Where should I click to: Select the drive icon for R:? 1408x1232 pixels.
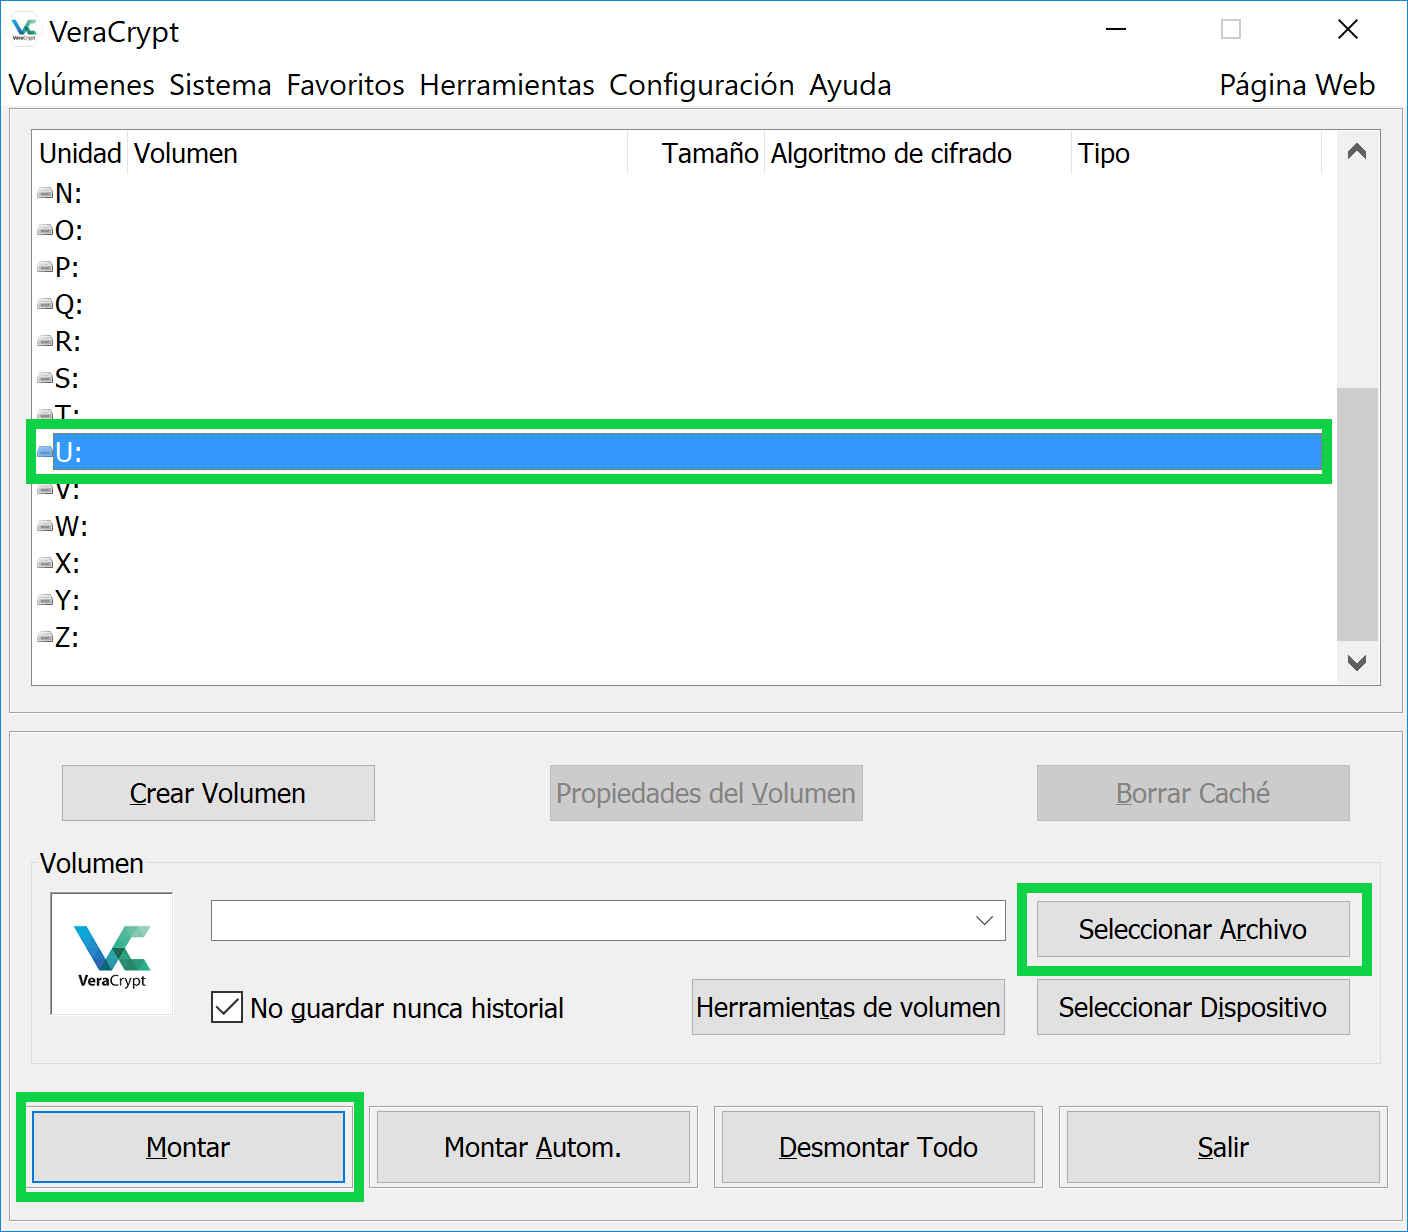coord(45,341)
